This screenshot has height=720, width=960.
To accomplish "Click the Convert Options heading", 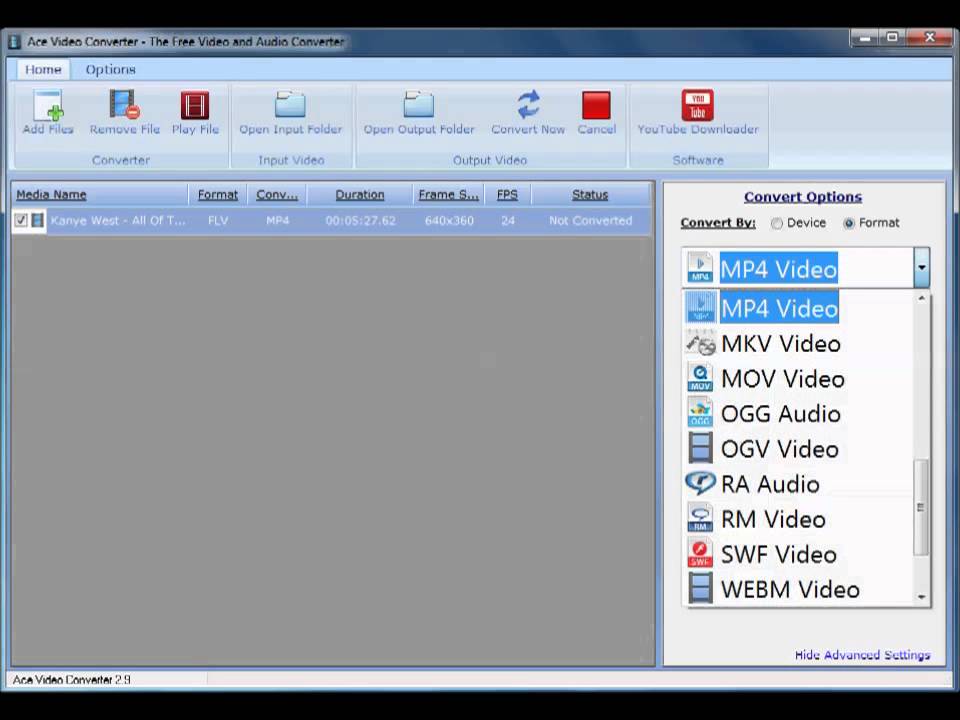I will pos(803,197).
